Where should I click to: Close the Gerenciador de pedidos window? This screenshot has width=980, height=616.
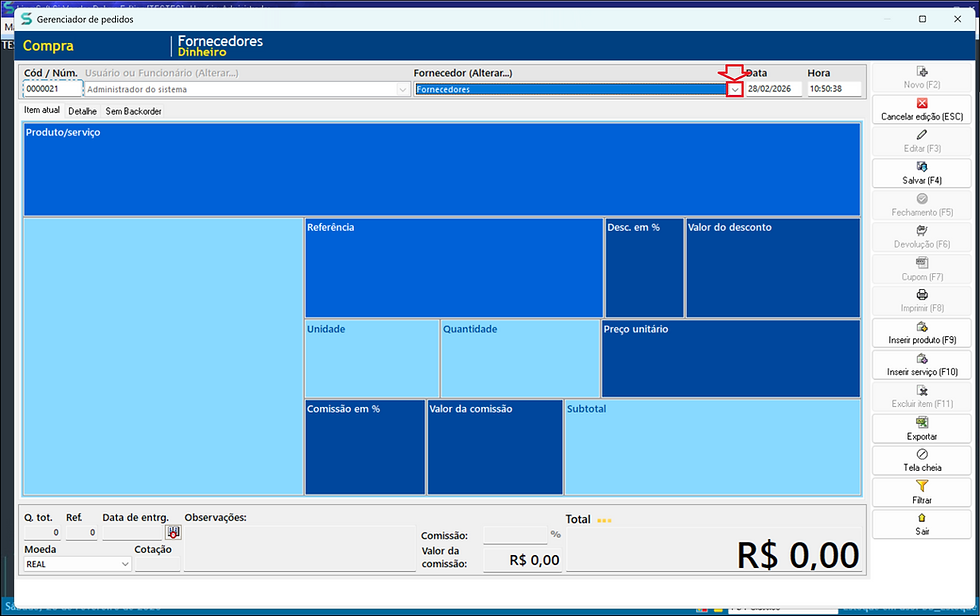(x=957, y=19)
